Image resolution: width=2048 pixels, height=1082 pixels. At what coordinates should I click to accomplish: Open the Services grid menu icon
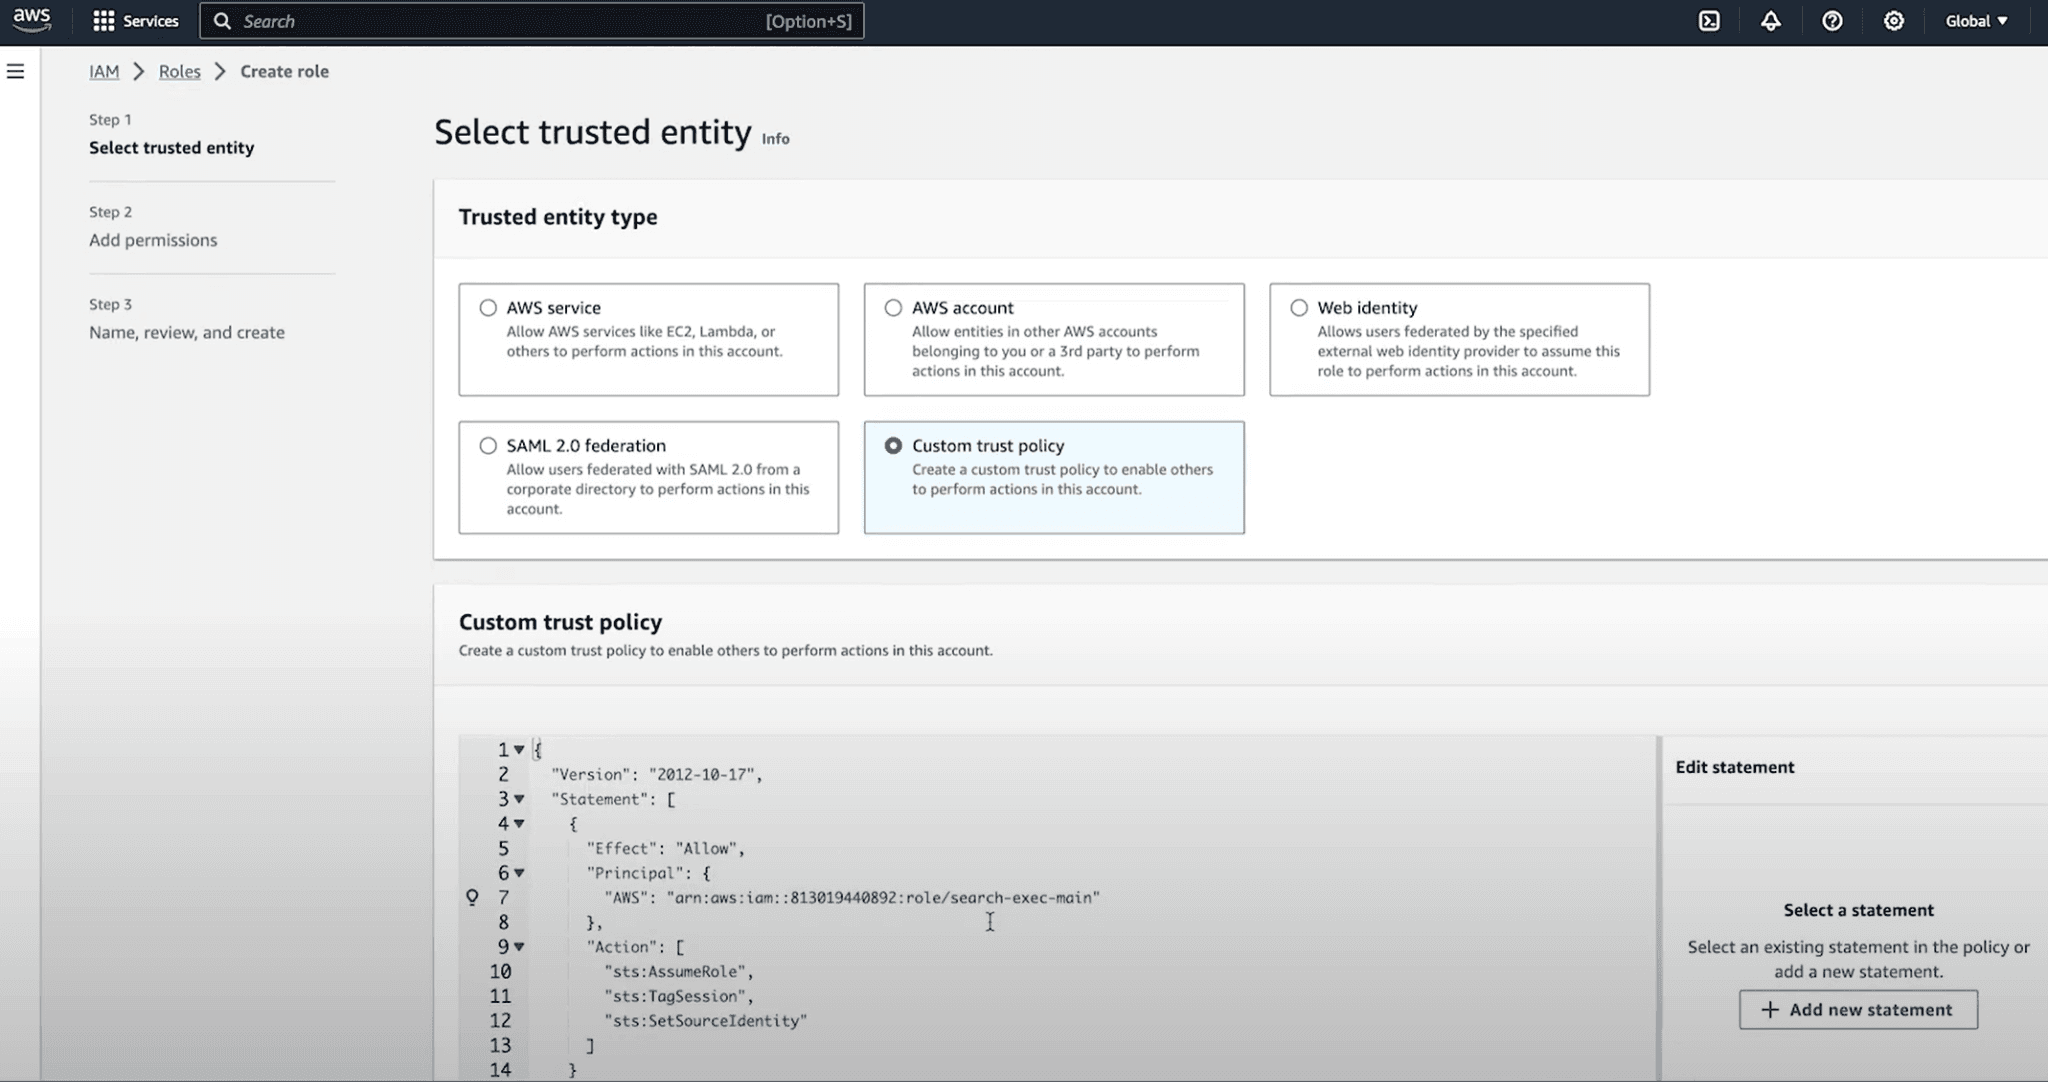tap(103, 21)
